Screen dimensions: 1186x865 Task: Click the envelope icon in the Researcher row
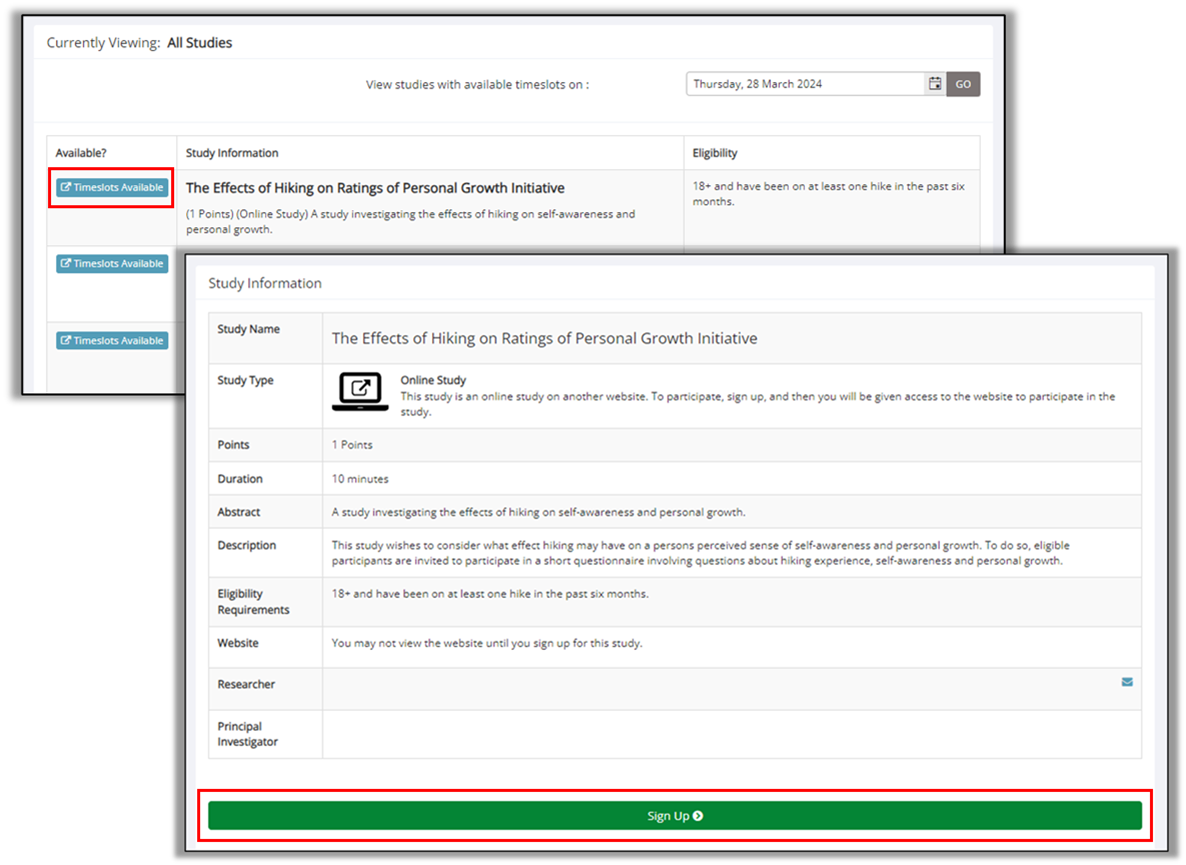click(x=1127, y=682)
